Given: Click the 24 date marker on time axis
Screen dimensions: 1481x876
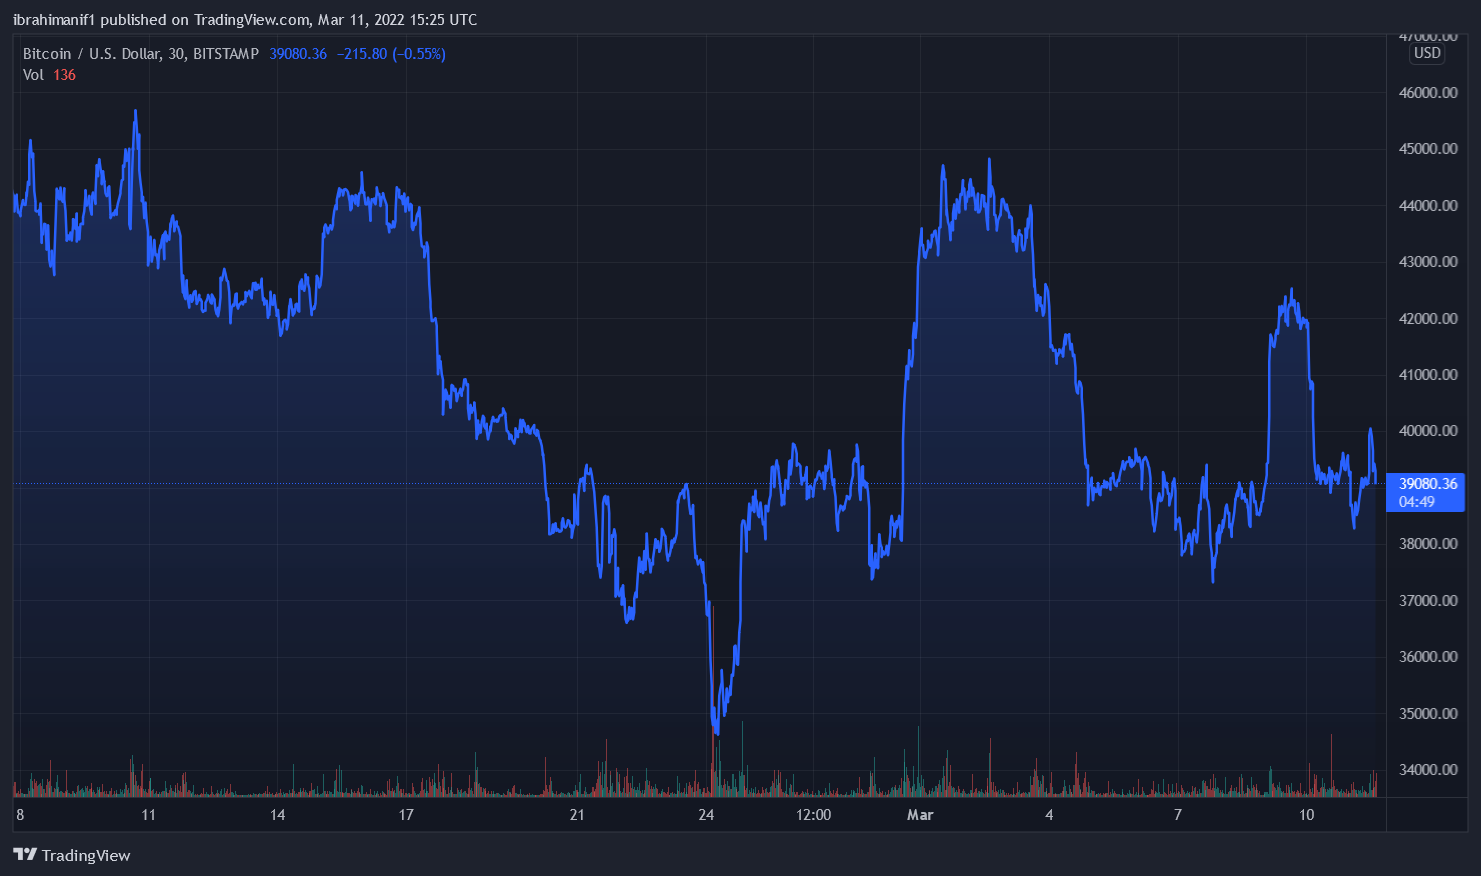Looking at the screenshot, I should 706,815.
